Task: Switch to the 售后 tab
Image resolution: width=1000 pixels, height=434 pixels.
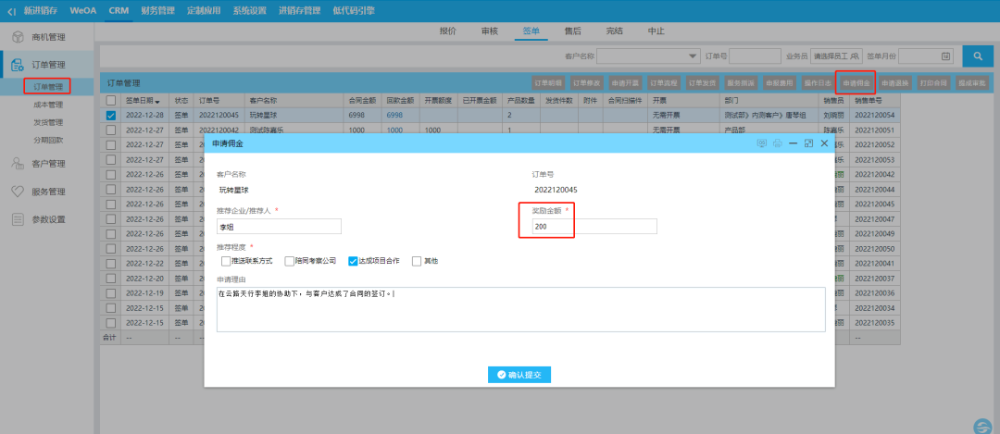Action: (x=573, y=31)
